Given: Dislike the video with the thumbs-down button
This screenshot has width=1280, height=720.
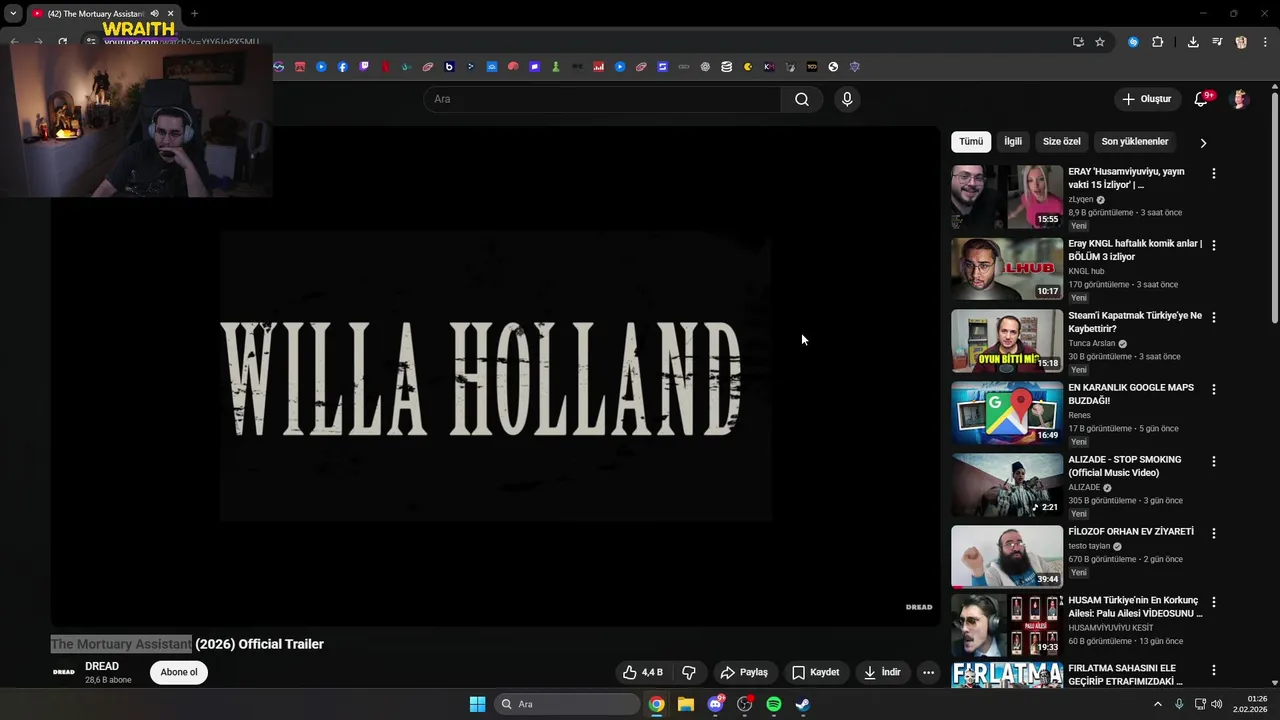Looking at the screenshot, I should click(x=688, y=672).
